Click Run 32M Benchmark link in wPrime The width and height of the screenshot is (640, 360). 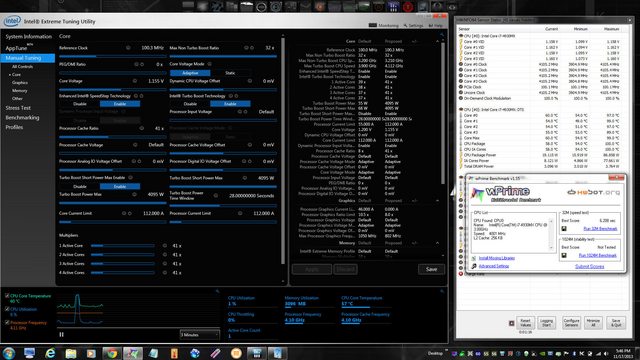(600, 229)
